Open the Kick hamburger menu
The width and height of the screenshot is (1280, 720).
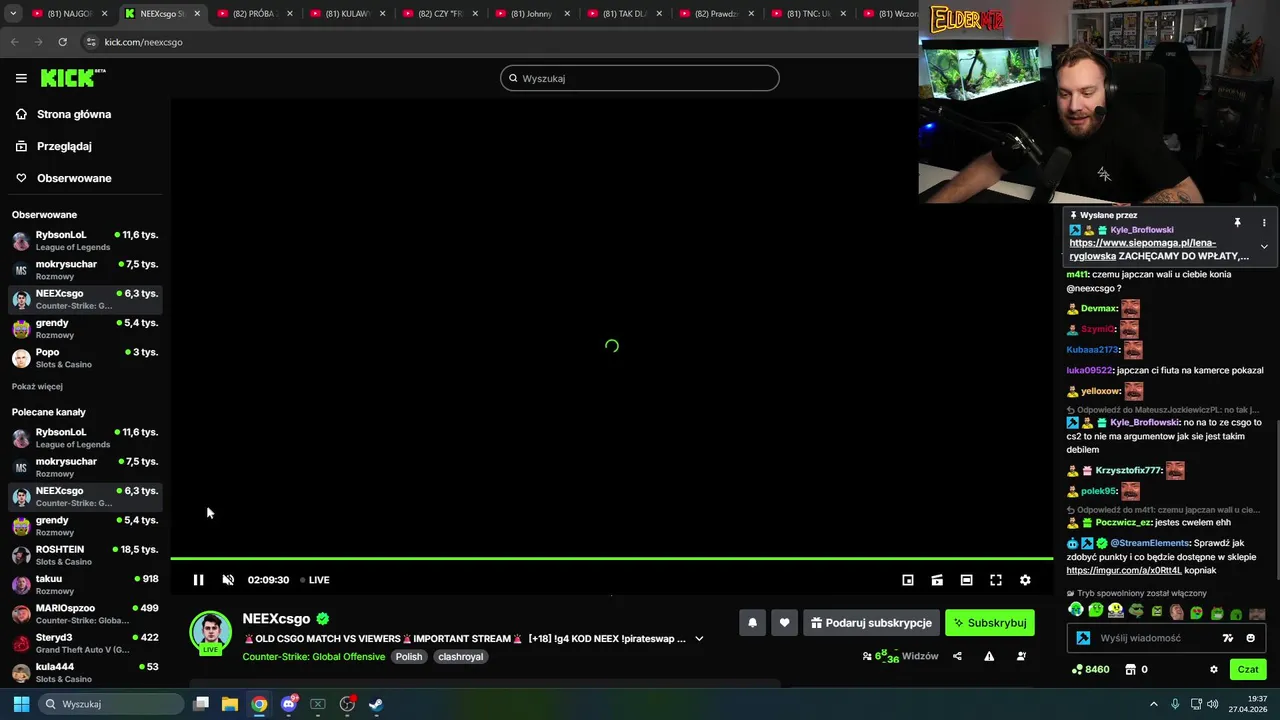pyautogui.click(x=21, y=78)
